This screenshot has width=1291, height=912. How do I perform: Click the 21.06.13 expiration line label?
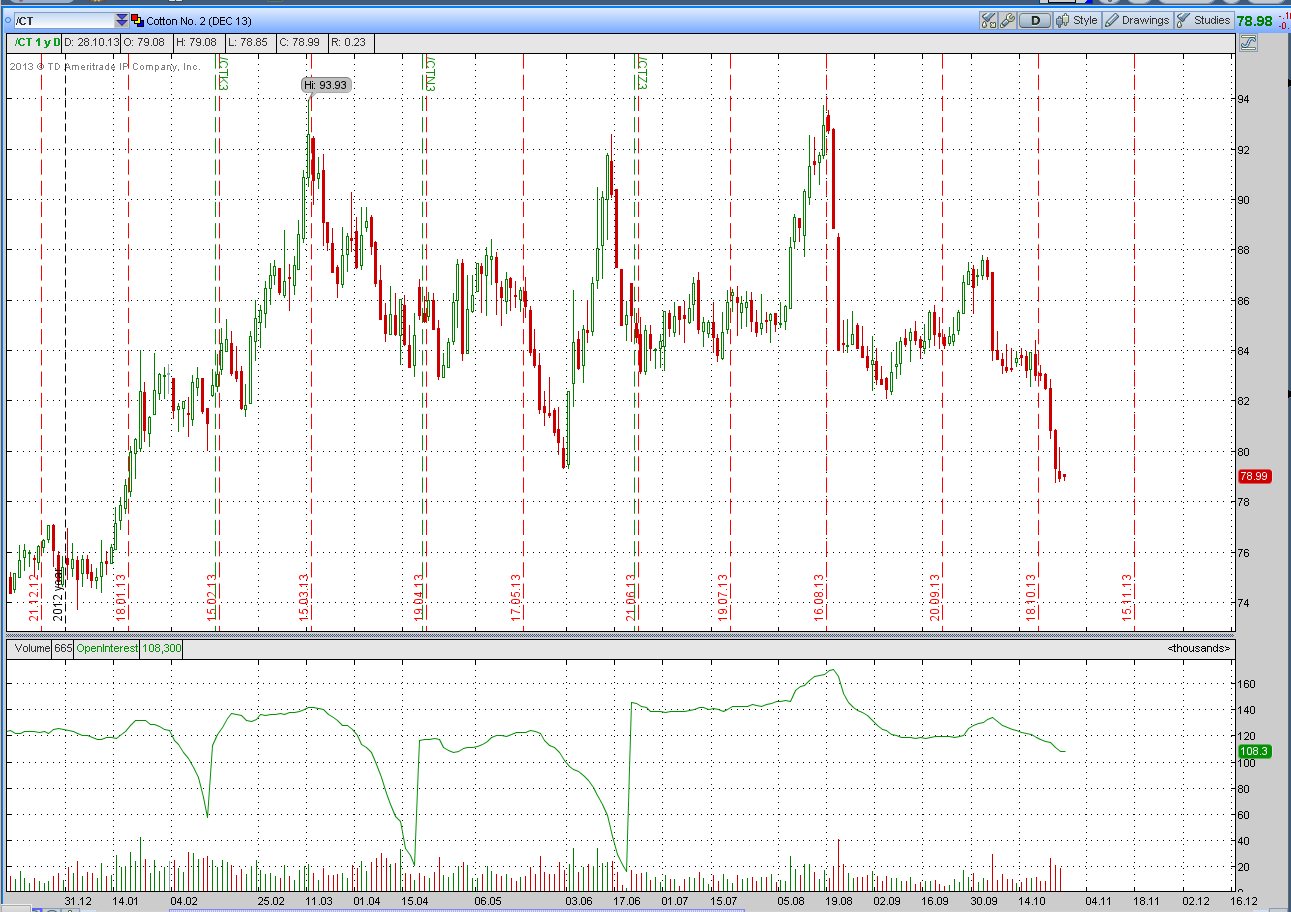[x=630, y=598]
